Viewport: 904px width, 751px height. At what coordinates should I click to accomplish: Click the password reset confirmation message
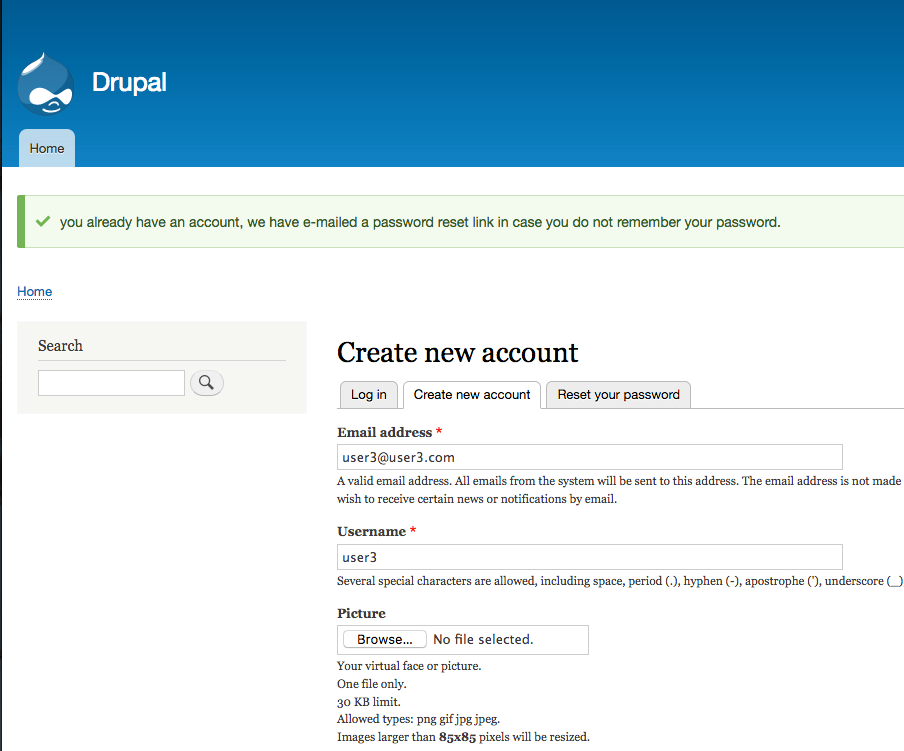pyautogui.click(x=420, y=221)
